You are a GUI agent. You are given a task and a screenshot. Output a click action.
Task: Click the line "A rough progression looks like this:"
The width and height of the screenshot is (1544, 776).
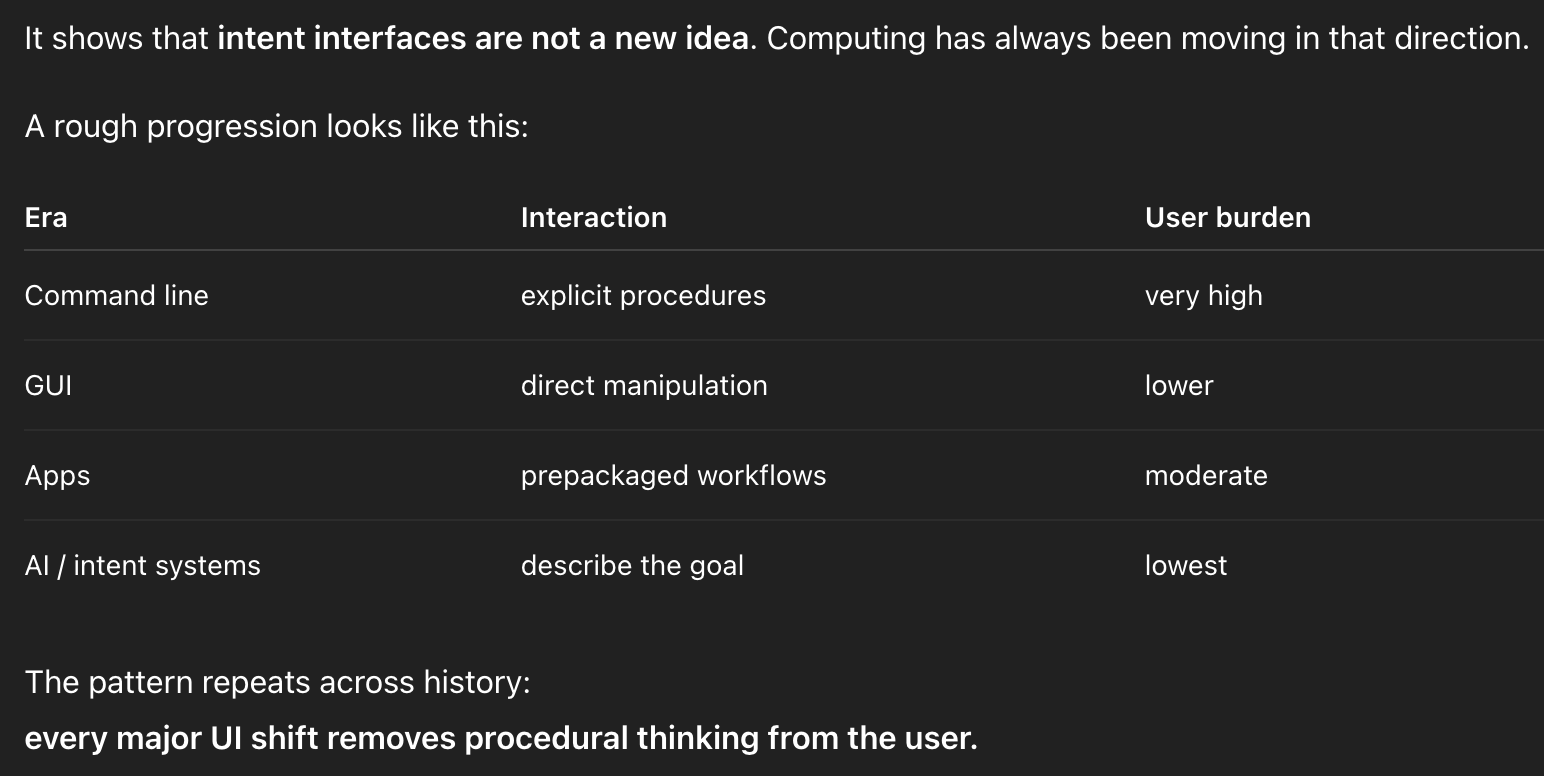276,127
